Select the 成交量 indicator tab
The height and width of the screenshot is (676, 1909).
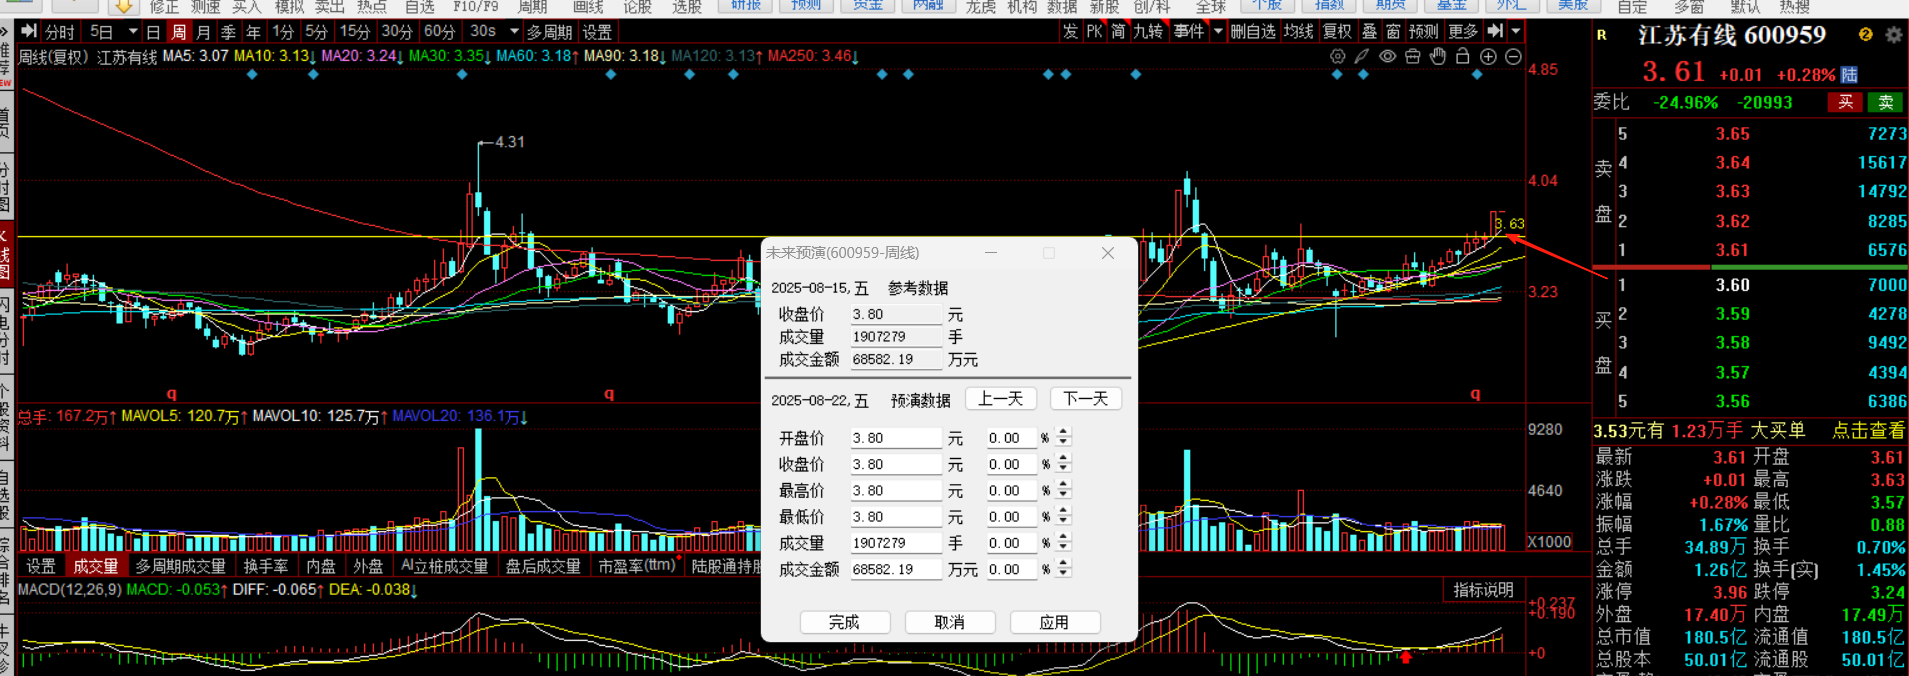[95, 566]
